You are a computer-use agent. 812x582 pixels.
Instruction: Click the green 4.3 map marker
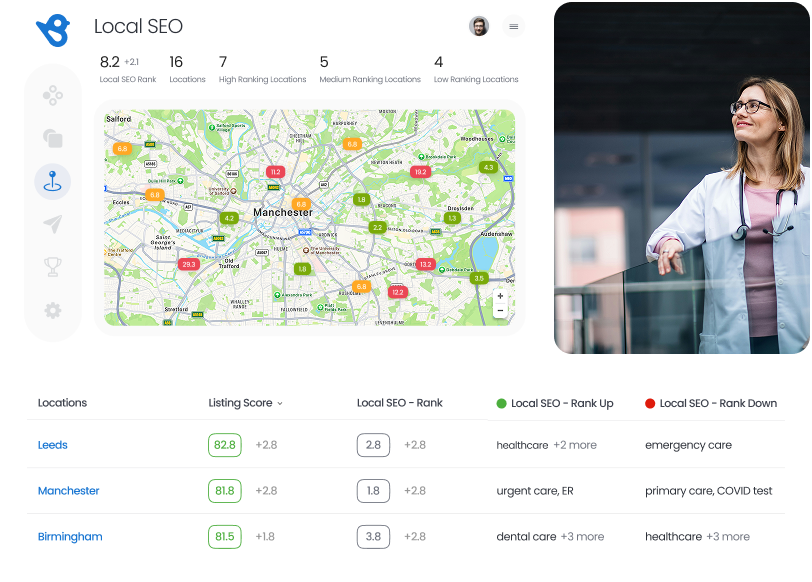488,167
